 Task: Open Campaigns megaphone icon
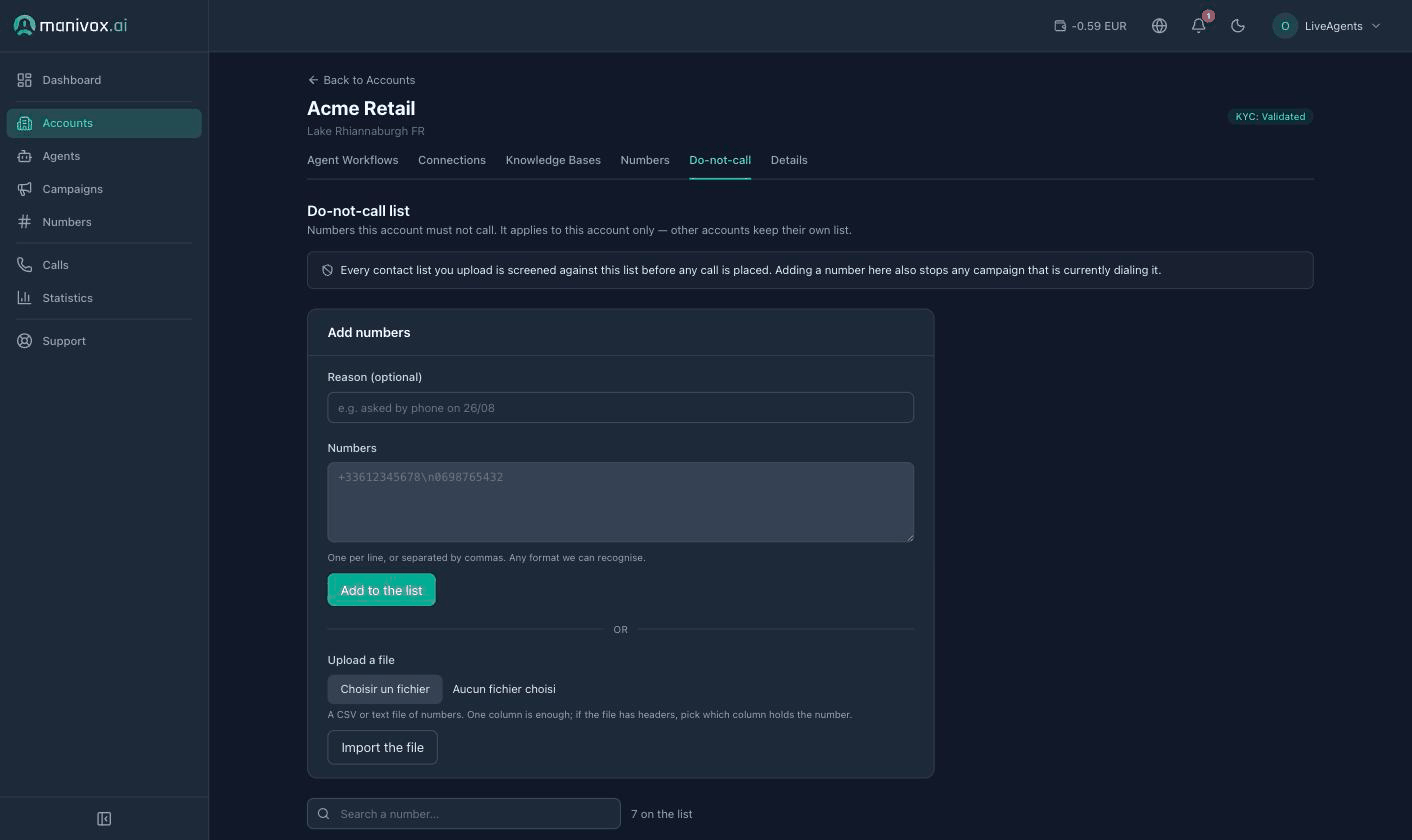coord(24,189)
